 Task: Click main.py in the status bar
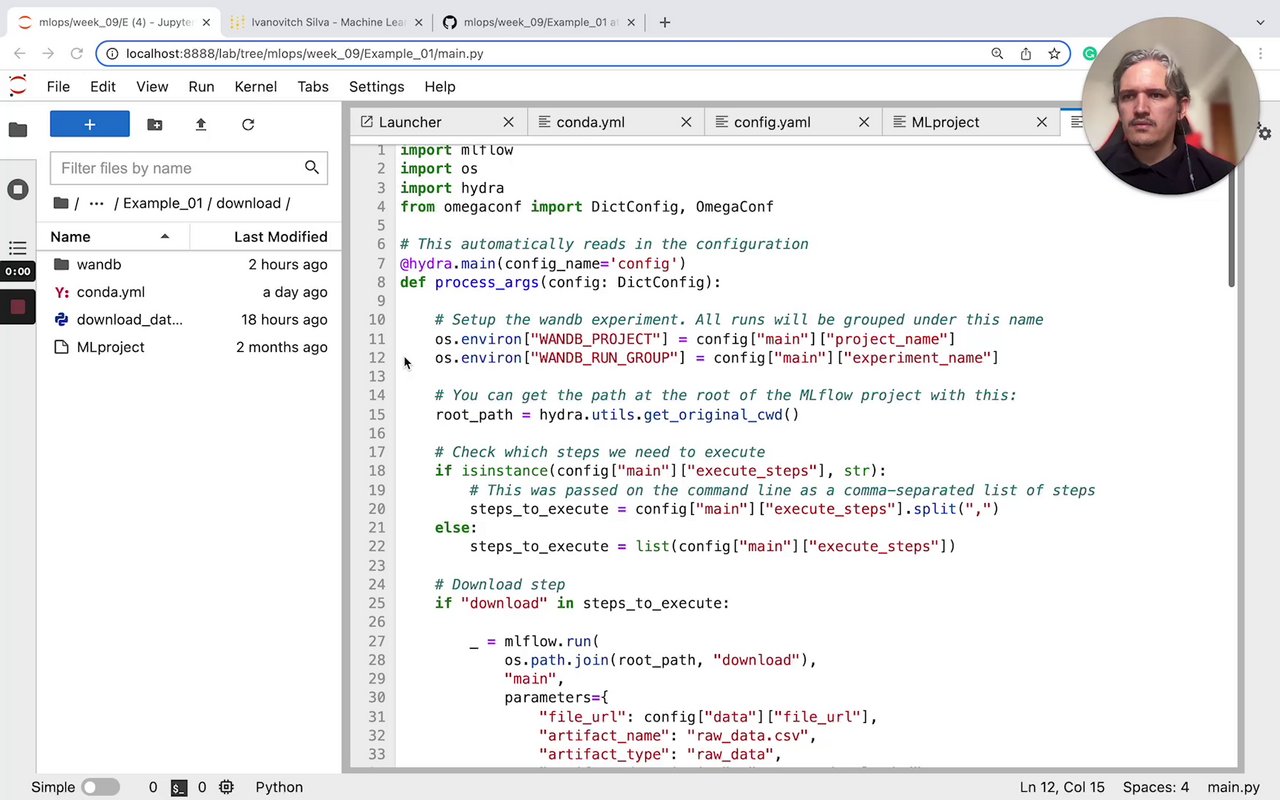[x=1233, y=787]
